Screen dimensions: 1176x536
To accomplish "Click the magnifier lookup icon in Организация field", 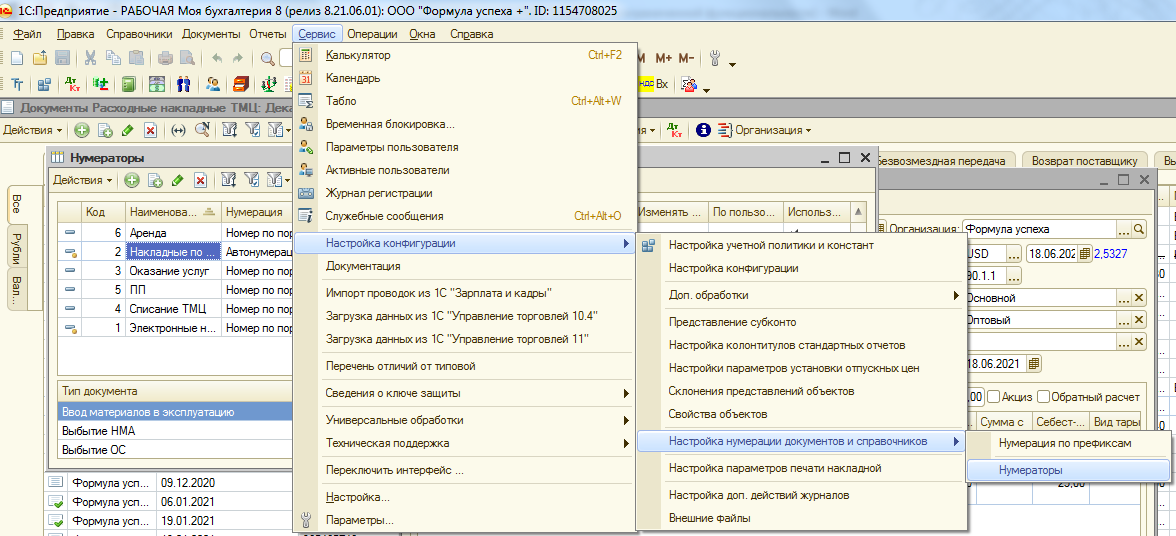I will [1137, 228].
